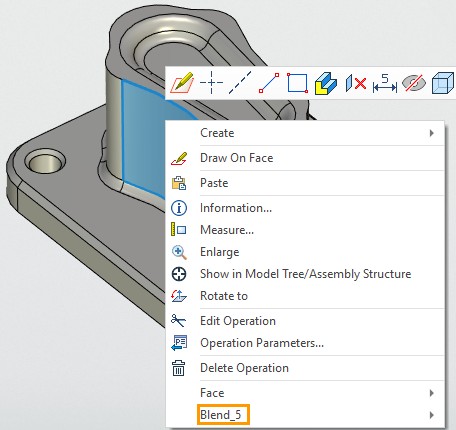The image size is (456, 430).
Task: Click the wireframe cube display icon
Action: [x=443, y=83]
